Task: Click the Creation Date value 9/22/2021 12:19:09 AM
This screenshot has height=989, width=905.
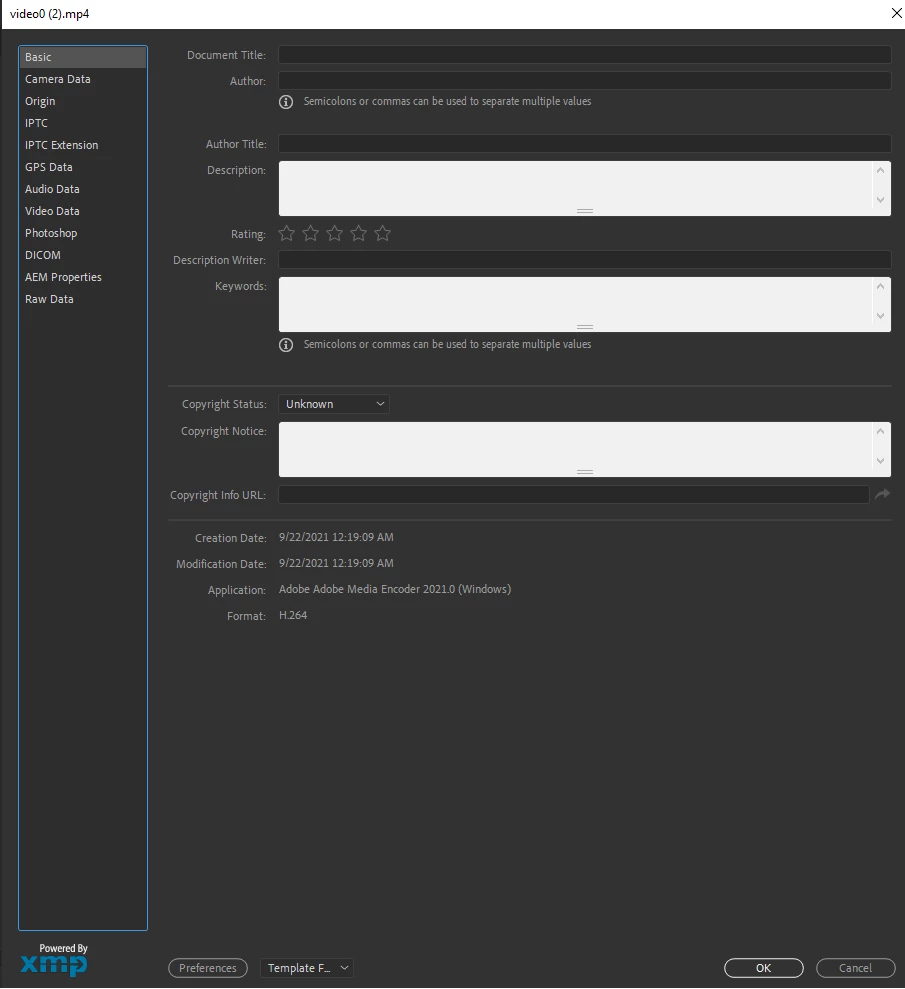Action: [336, 537]
